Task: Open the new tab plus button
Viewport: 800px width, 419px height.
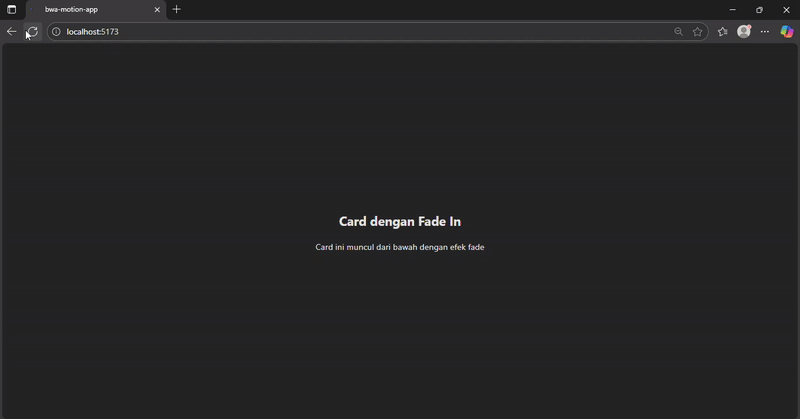Action: [177, 10]
